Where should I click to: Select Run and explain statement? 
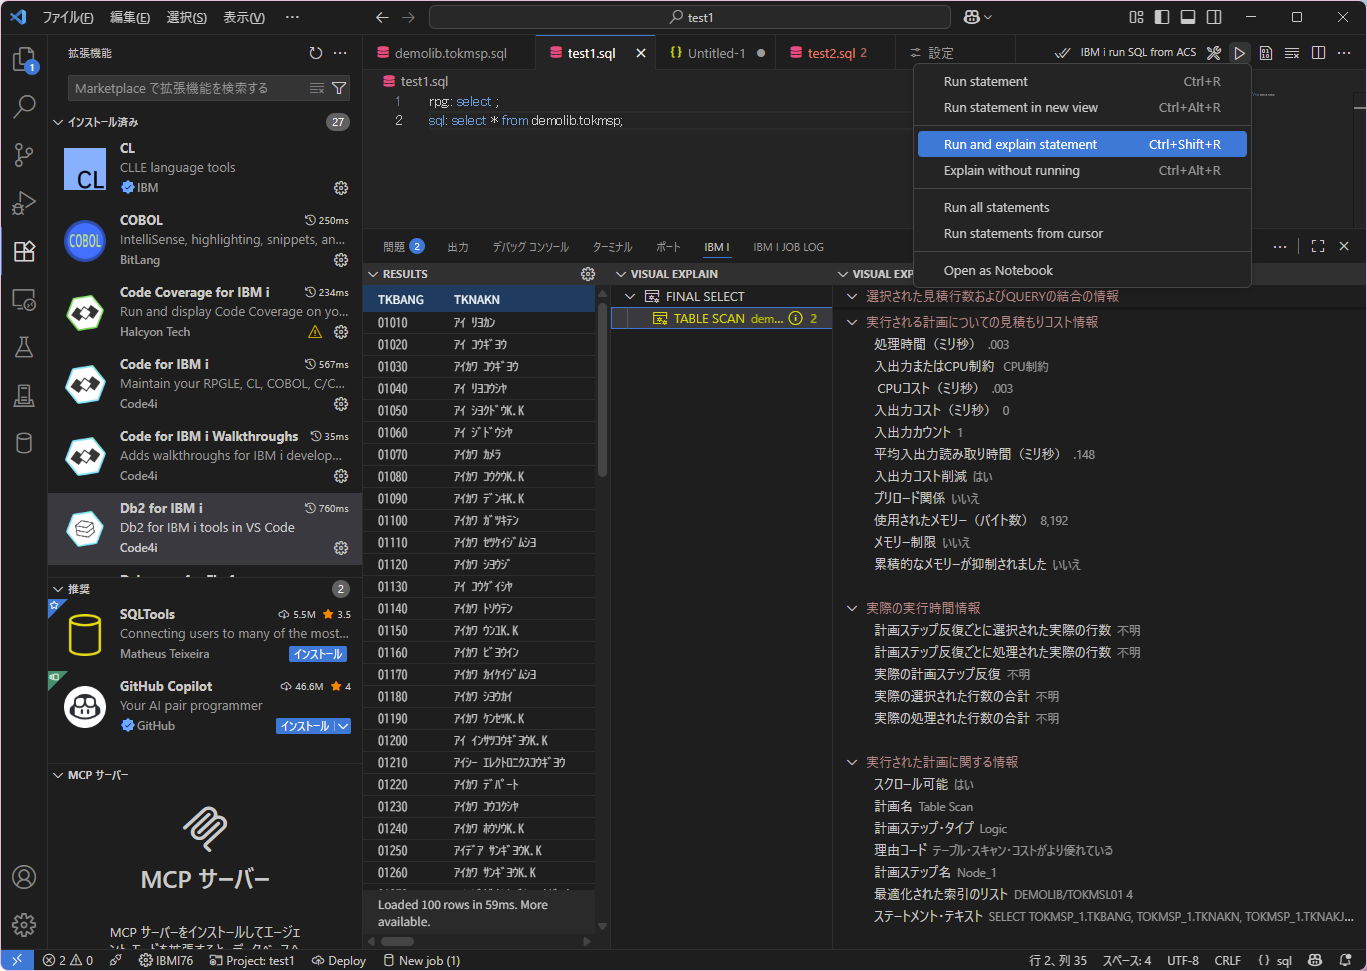[x=1082, y=145]
